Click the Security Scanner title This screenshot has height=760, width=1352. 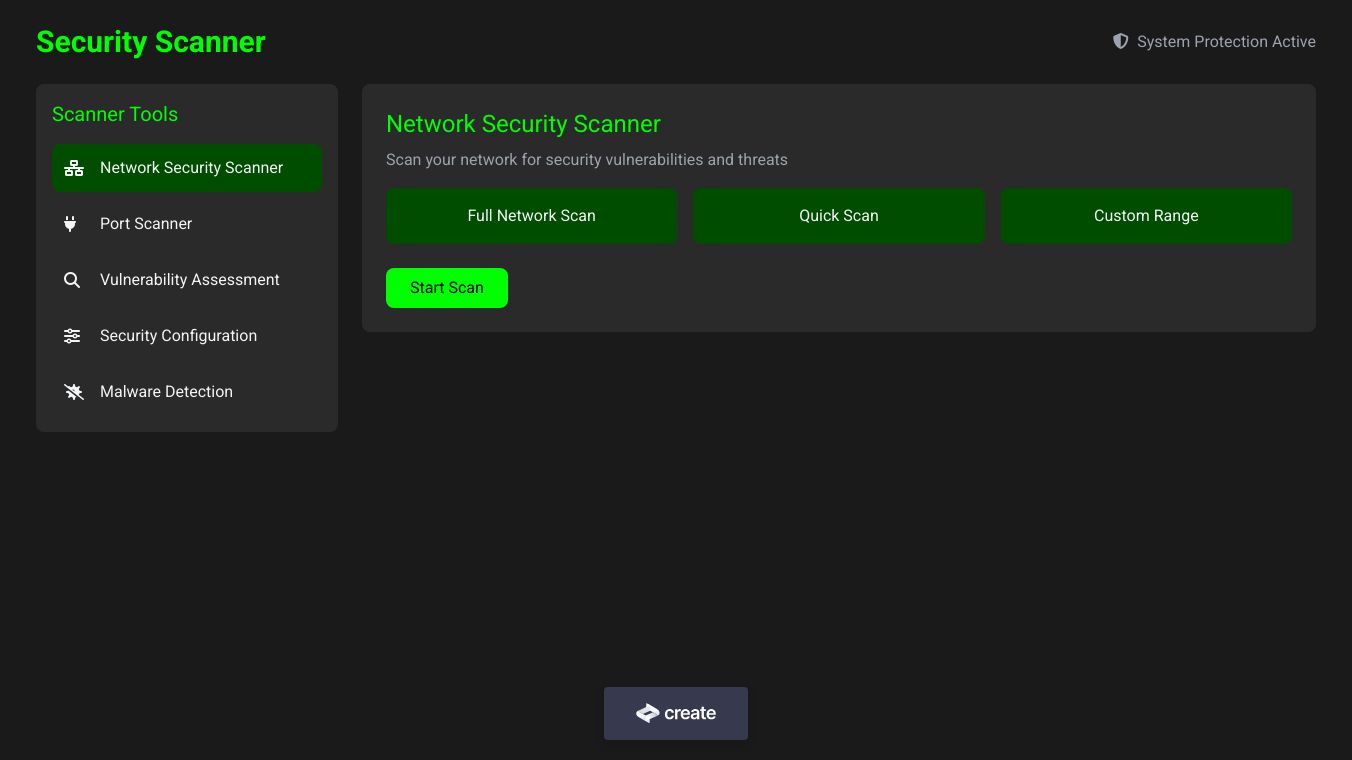pyautogui.click(x=151, y=42)
